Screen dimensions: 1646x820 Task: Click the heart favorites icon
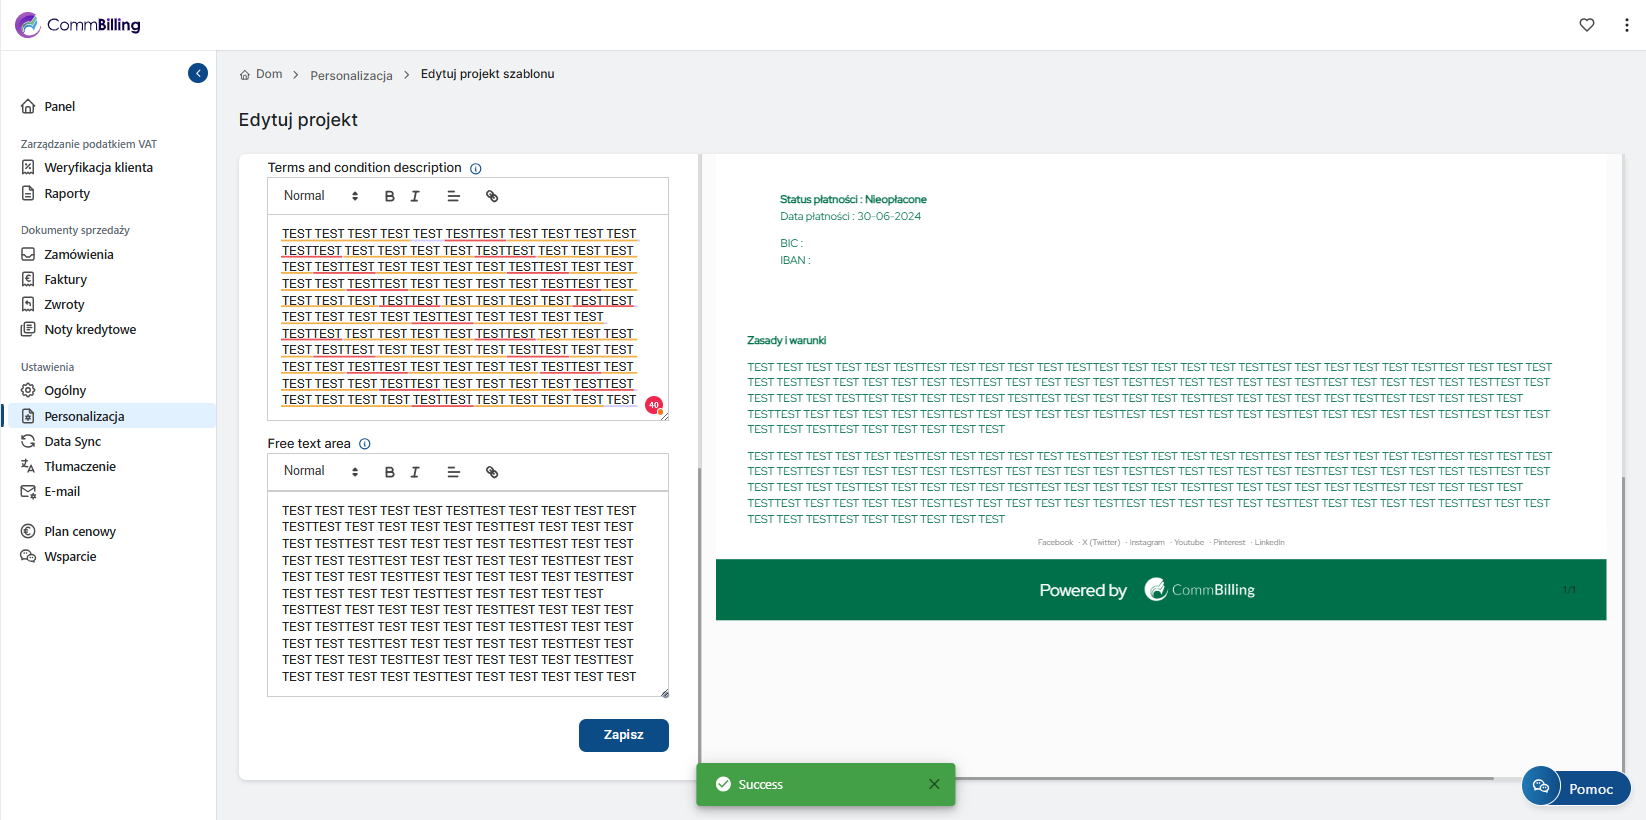[x=1587, y=25]
